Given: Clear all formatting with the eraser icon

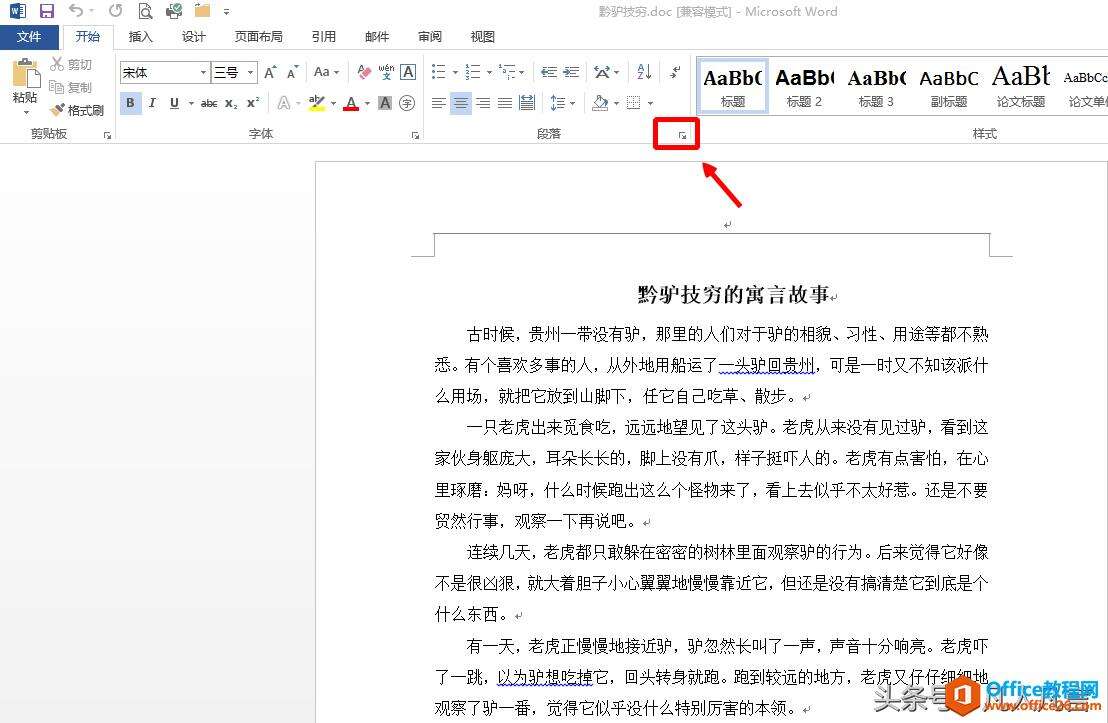Looking at the screenshot, I should pos(364,72).
